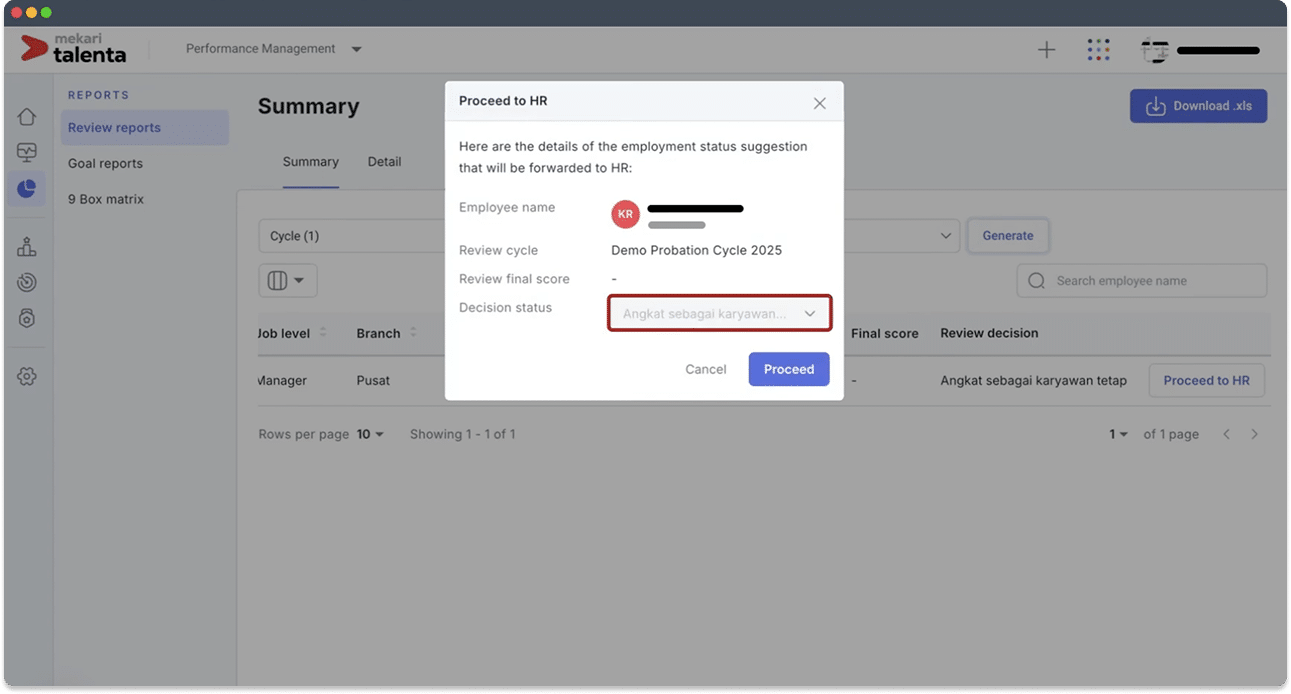1291x694 pixels.
Task: Open Goal reports in the sidebar
Action: pos(105,164)
